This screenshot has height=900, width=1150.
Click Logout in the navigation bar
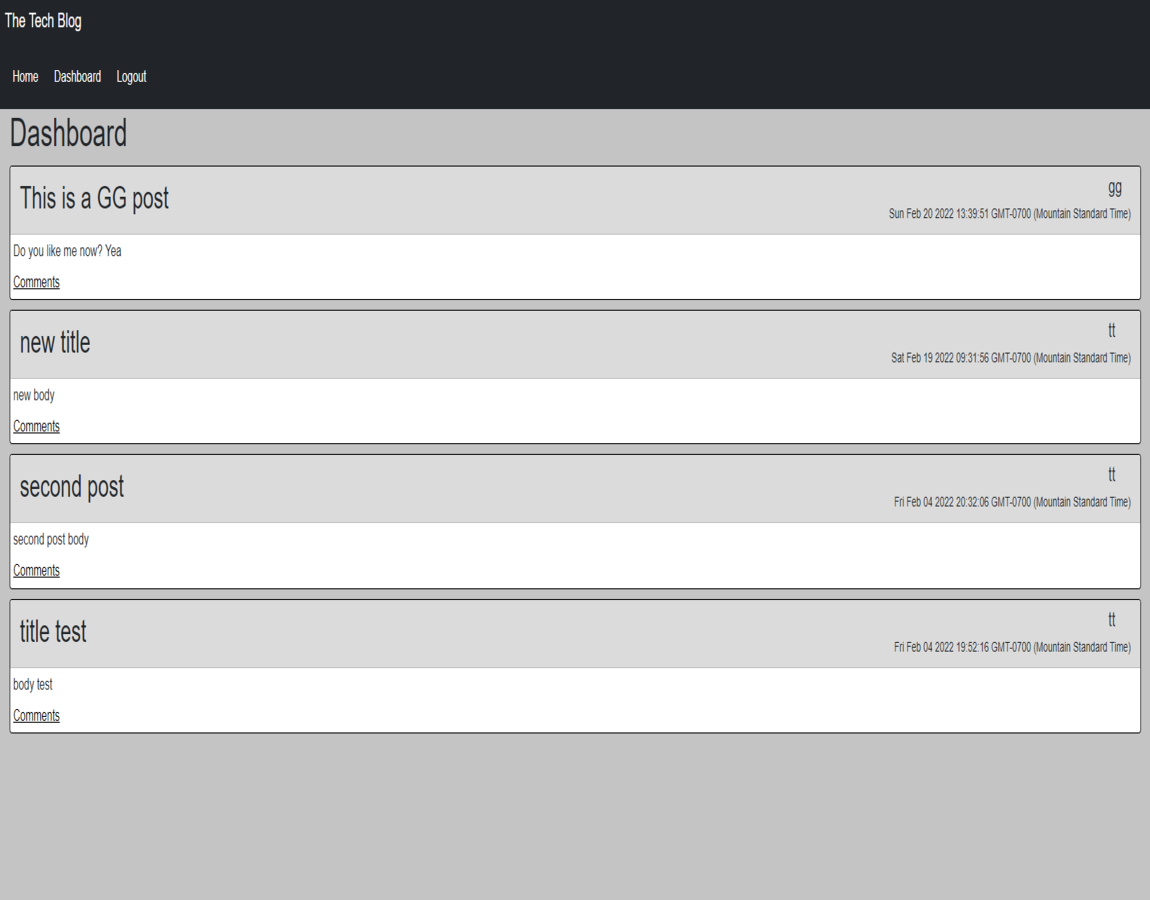(131, 76)
